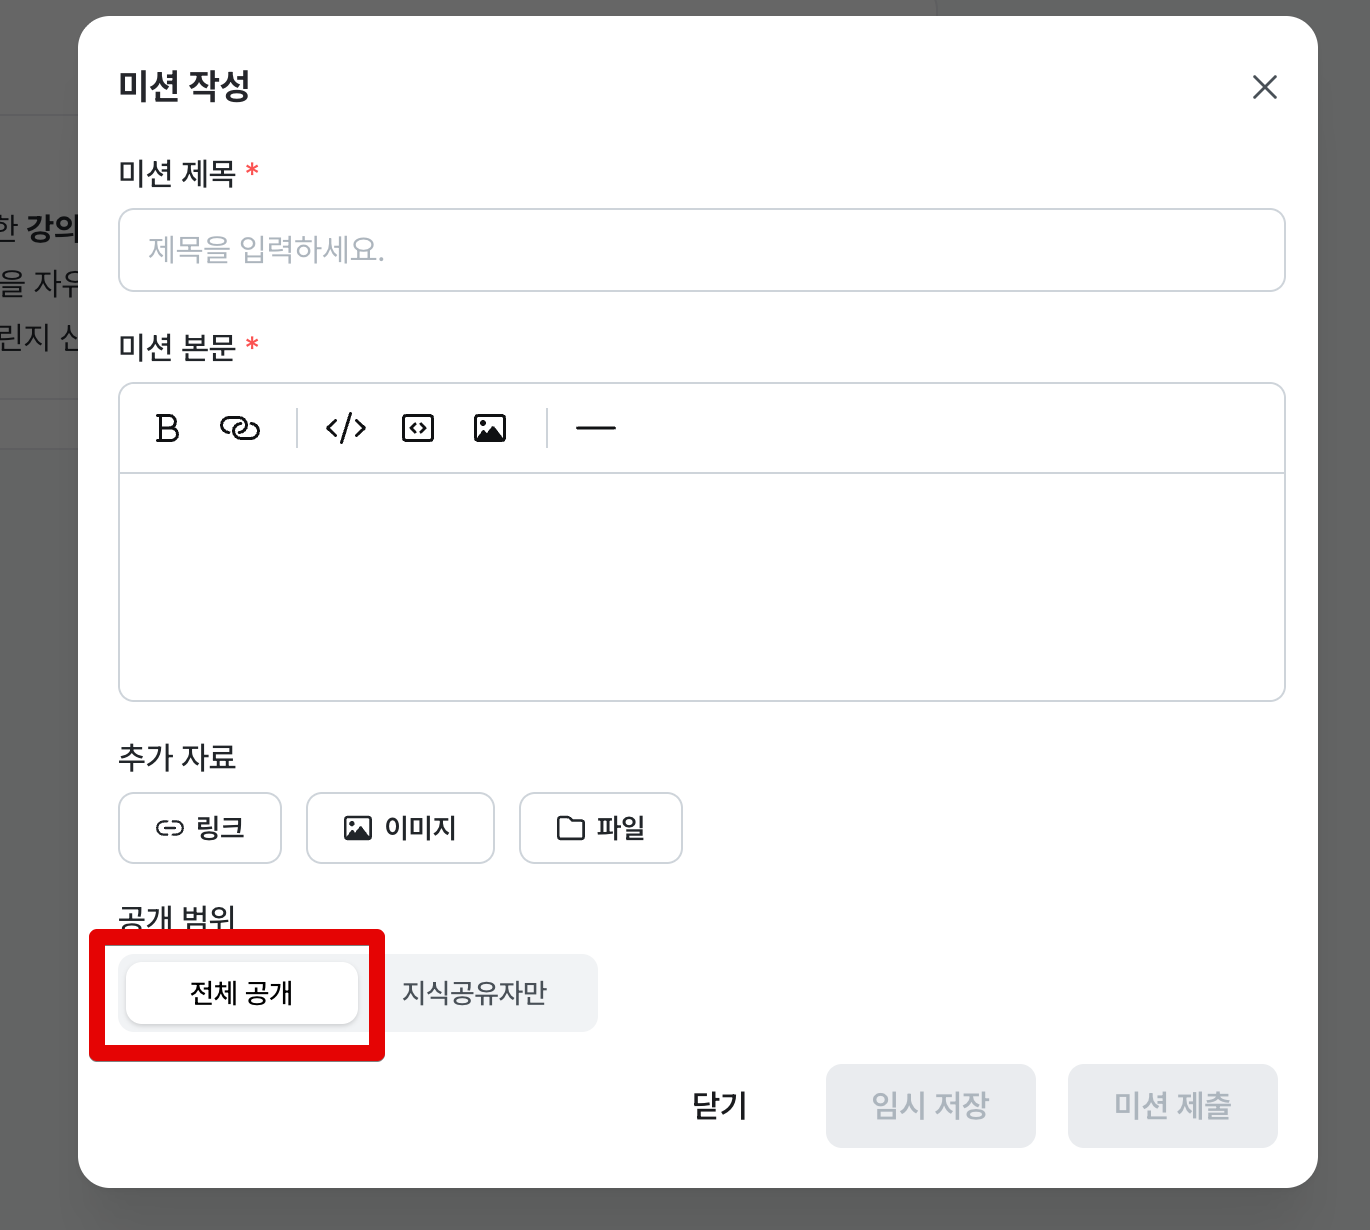
Task: Insert an image from the editor toolbar
Action: 490,428
